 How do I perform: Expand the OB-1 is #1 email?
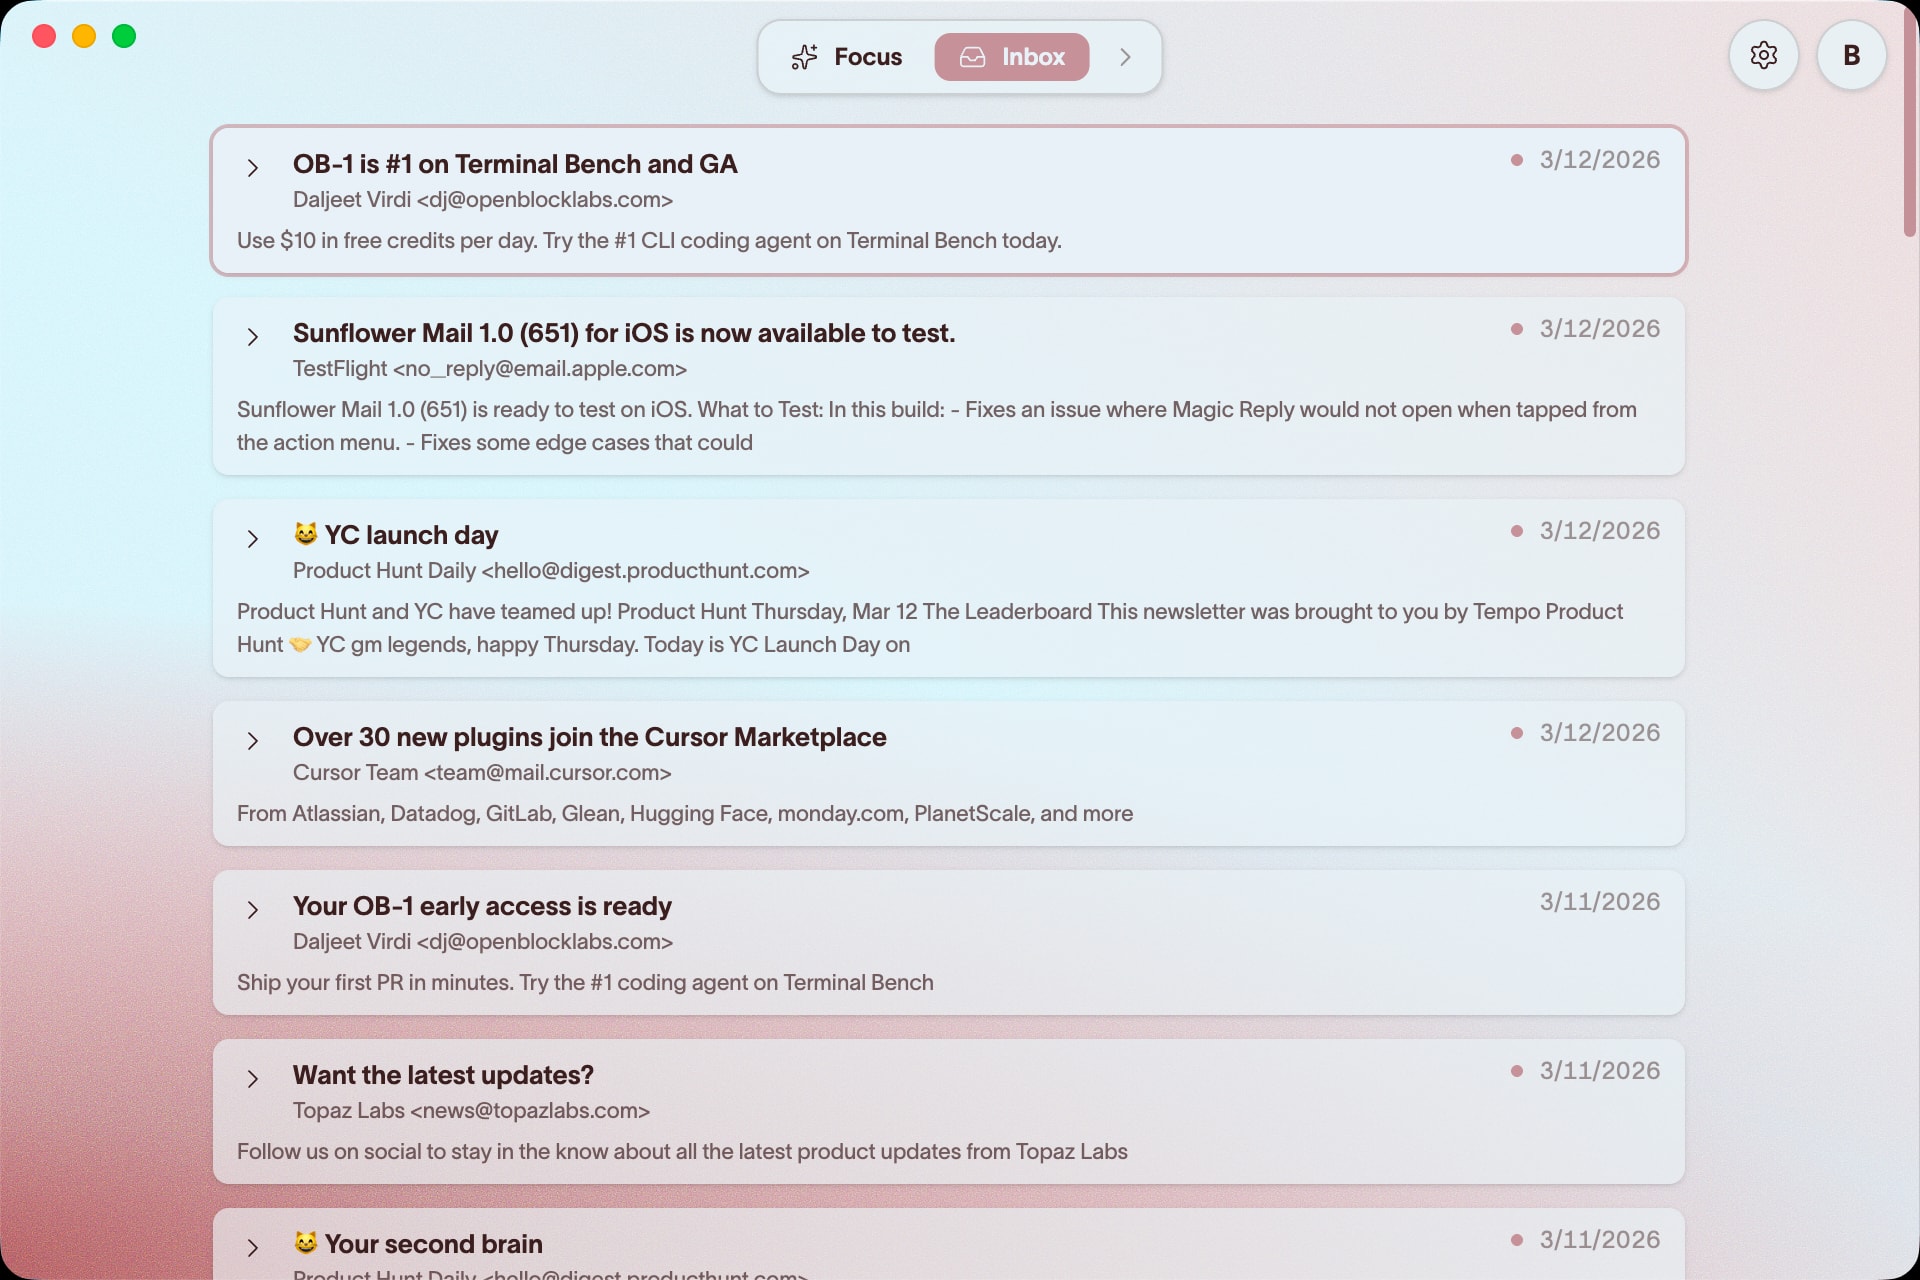point(253,168)
